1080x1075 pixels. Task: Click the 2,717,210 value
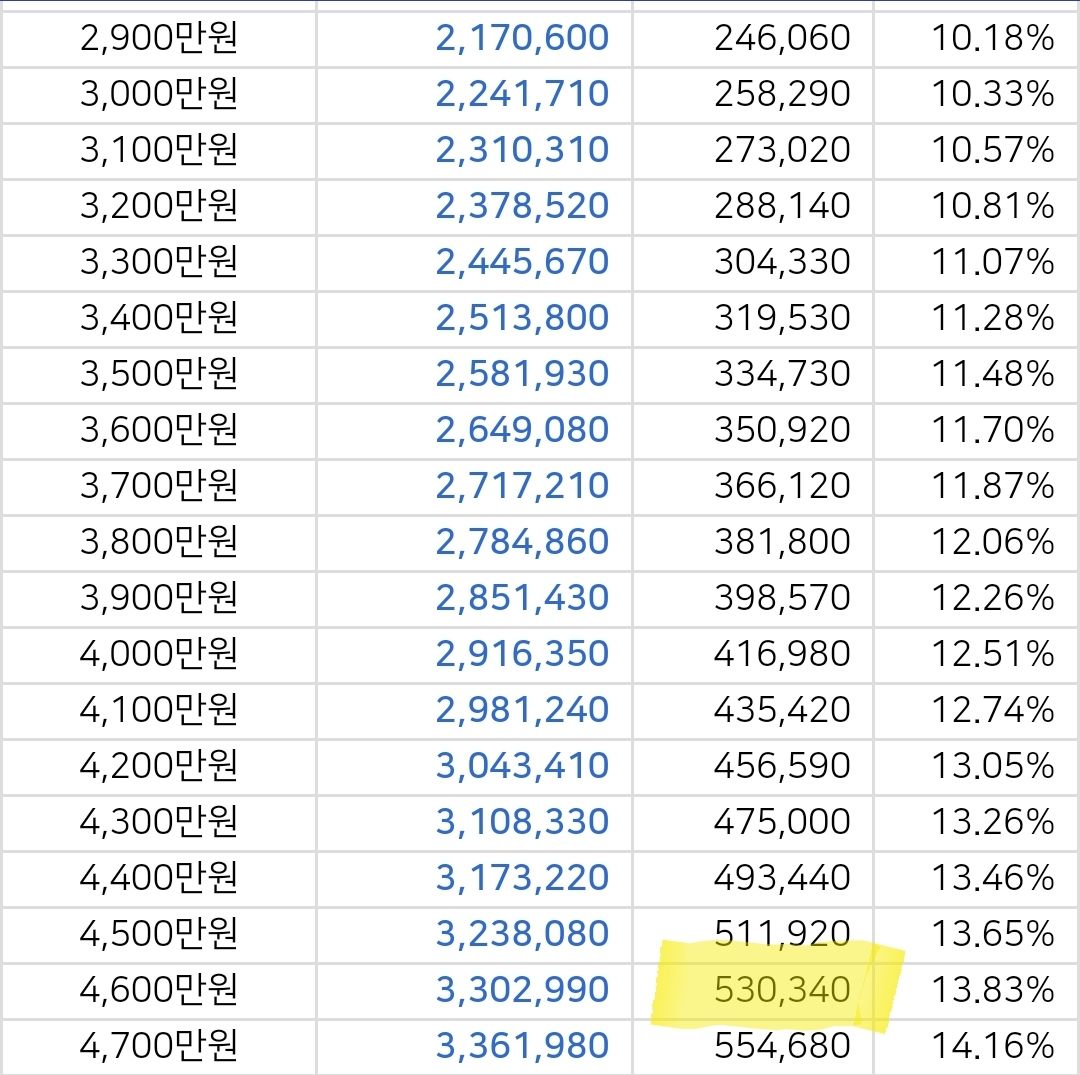(523, 486)
